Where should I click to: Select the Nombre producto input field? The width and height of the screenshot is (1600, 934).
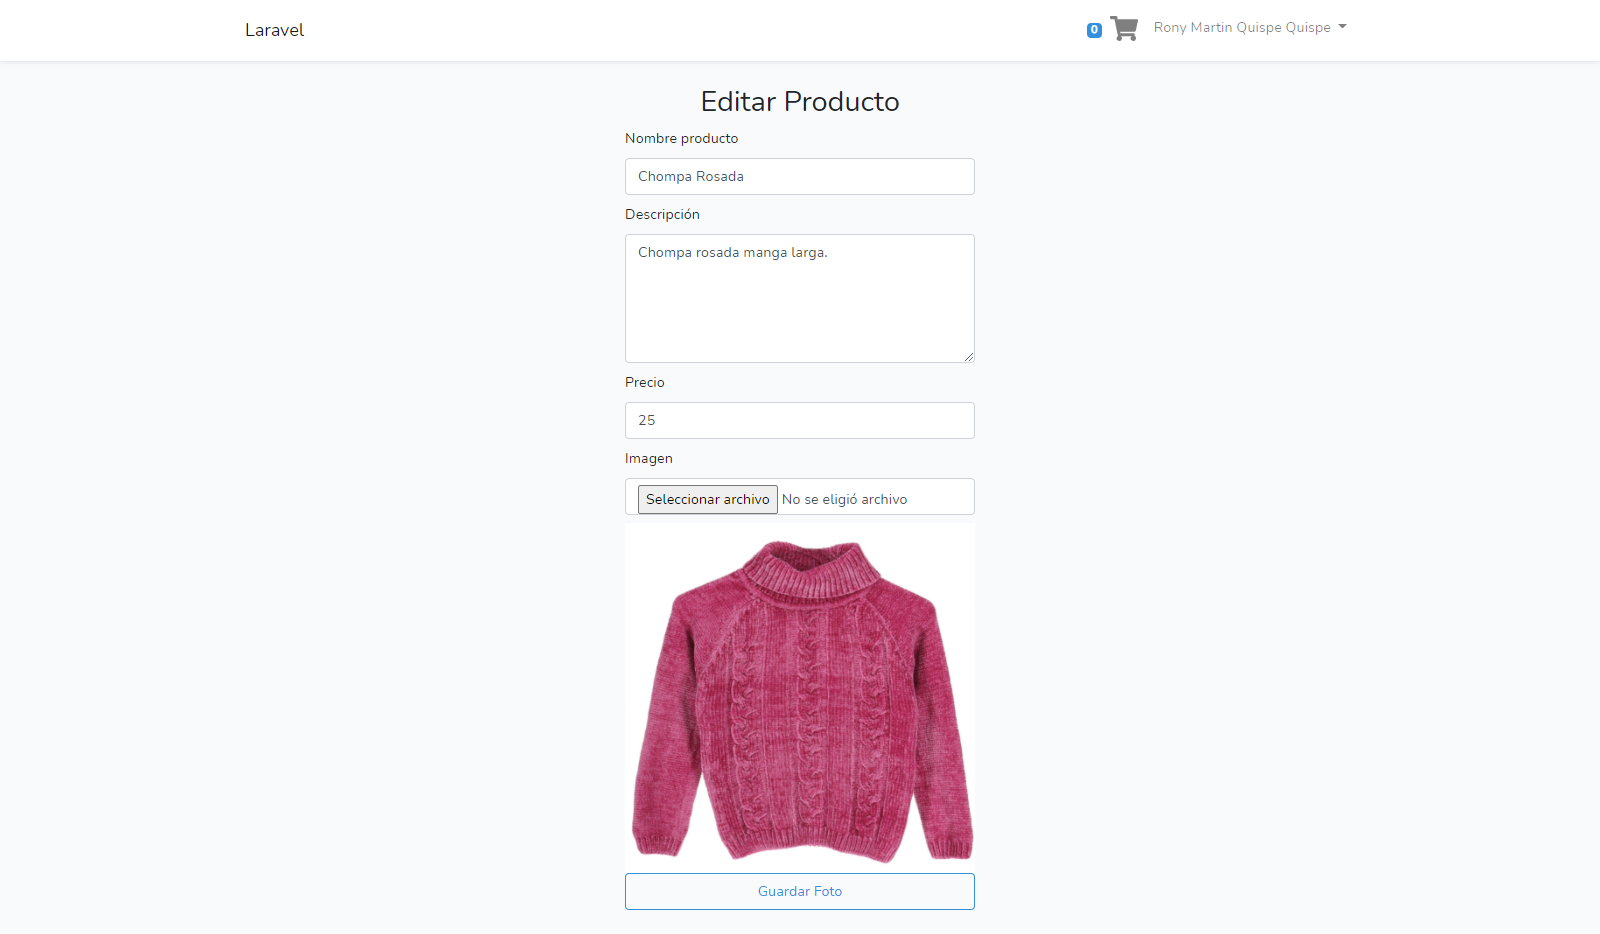[x=800, y=176]
